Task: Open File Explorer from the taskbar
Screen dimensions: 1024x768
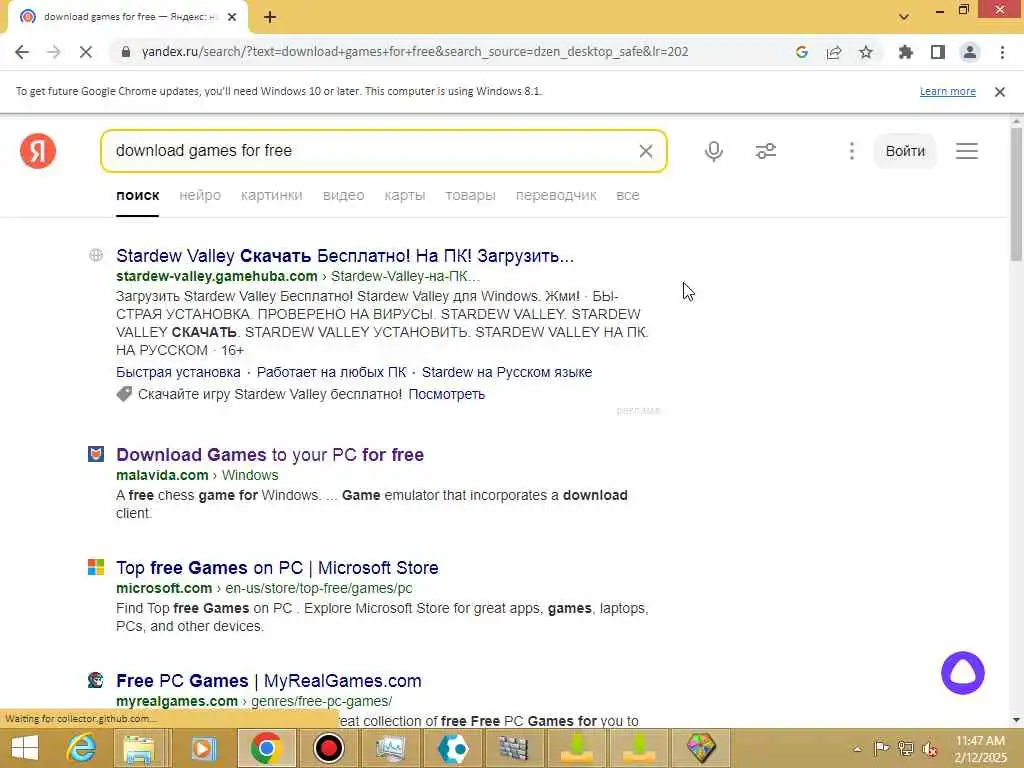Action: pos(140,748)
